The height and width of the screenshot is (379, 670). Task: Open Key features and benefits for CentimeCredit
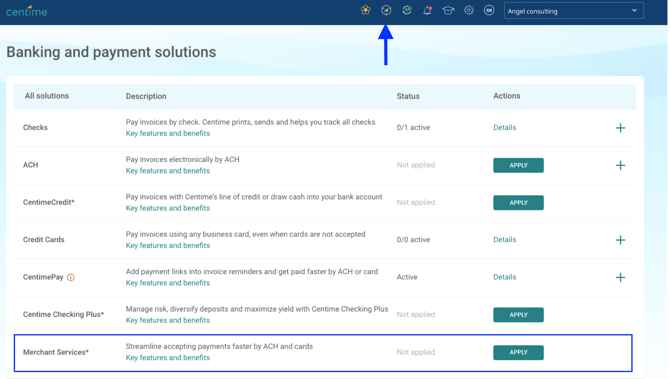coord(168,208)
